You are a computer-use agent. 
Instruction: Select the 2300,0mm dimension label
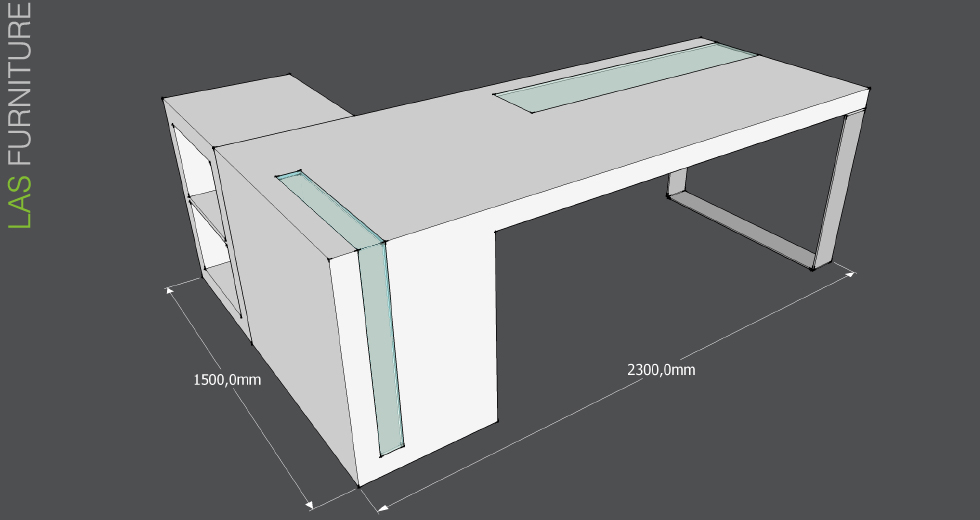[661, 369]
